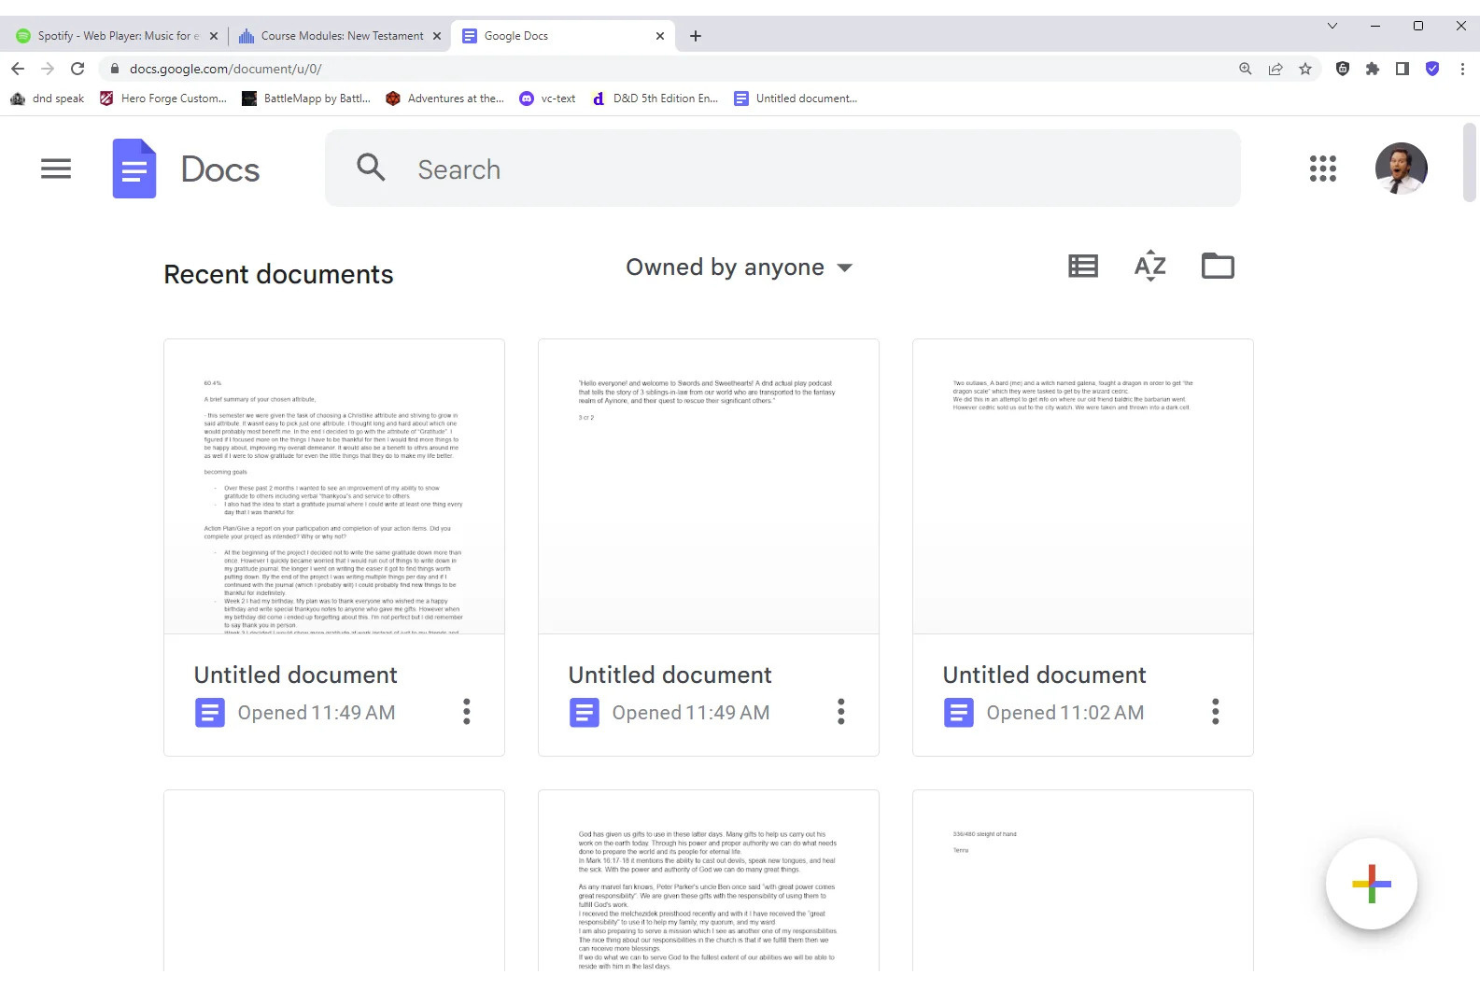Open the D&D 5th Edition bookmark

coord(655,98)
